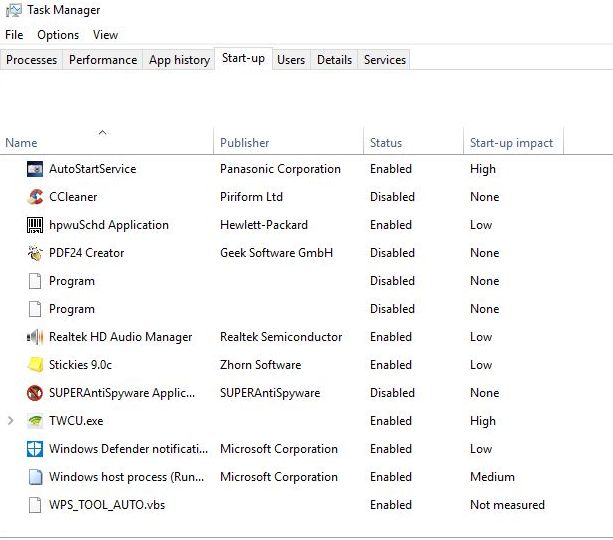Click the AutoStartService Panasonic icon

(x=35, y=169)
